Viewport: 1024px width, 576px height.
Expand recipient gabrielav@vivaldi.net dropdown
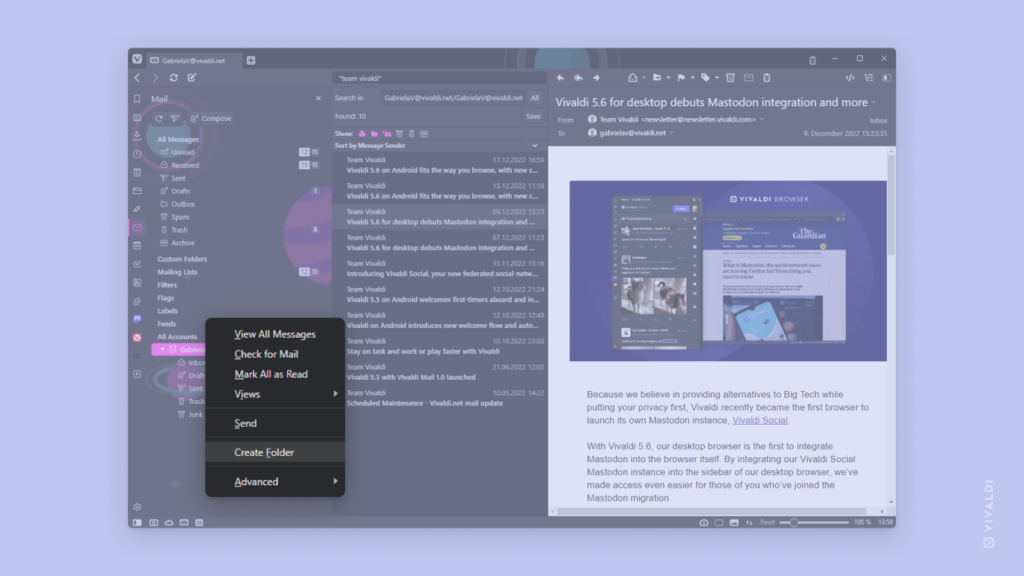tap(671, 133)
